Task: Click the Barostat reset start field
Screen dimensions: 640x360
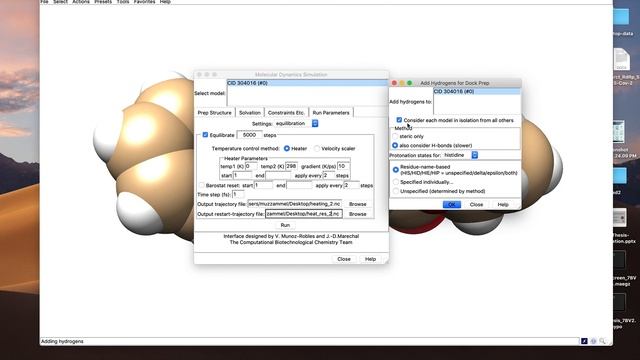Action: (263, 185)
